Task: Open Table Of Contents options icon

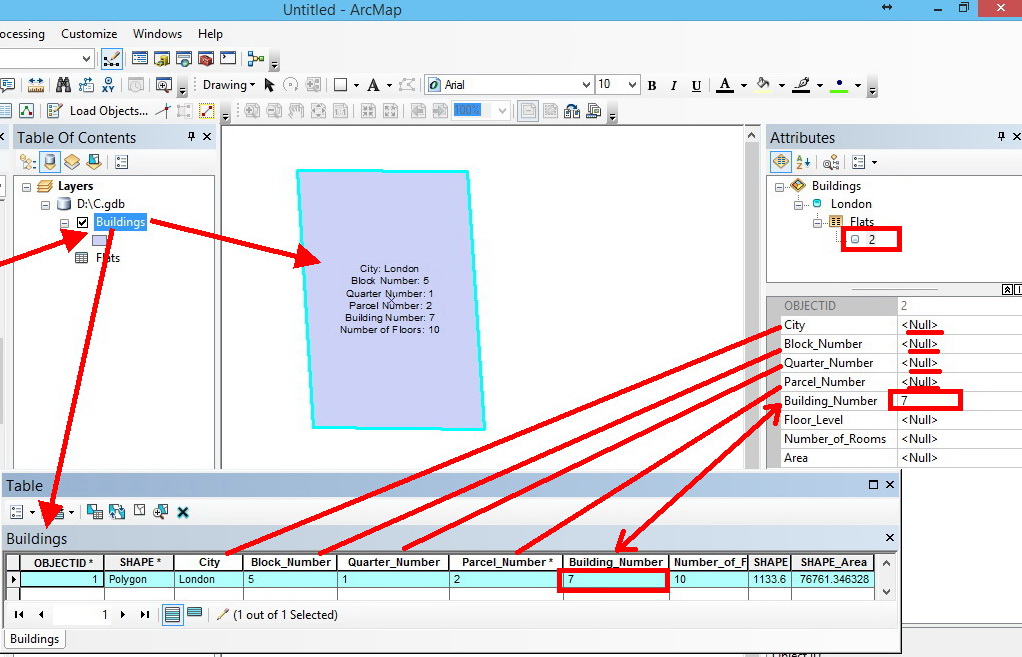Action: point(121,162)
